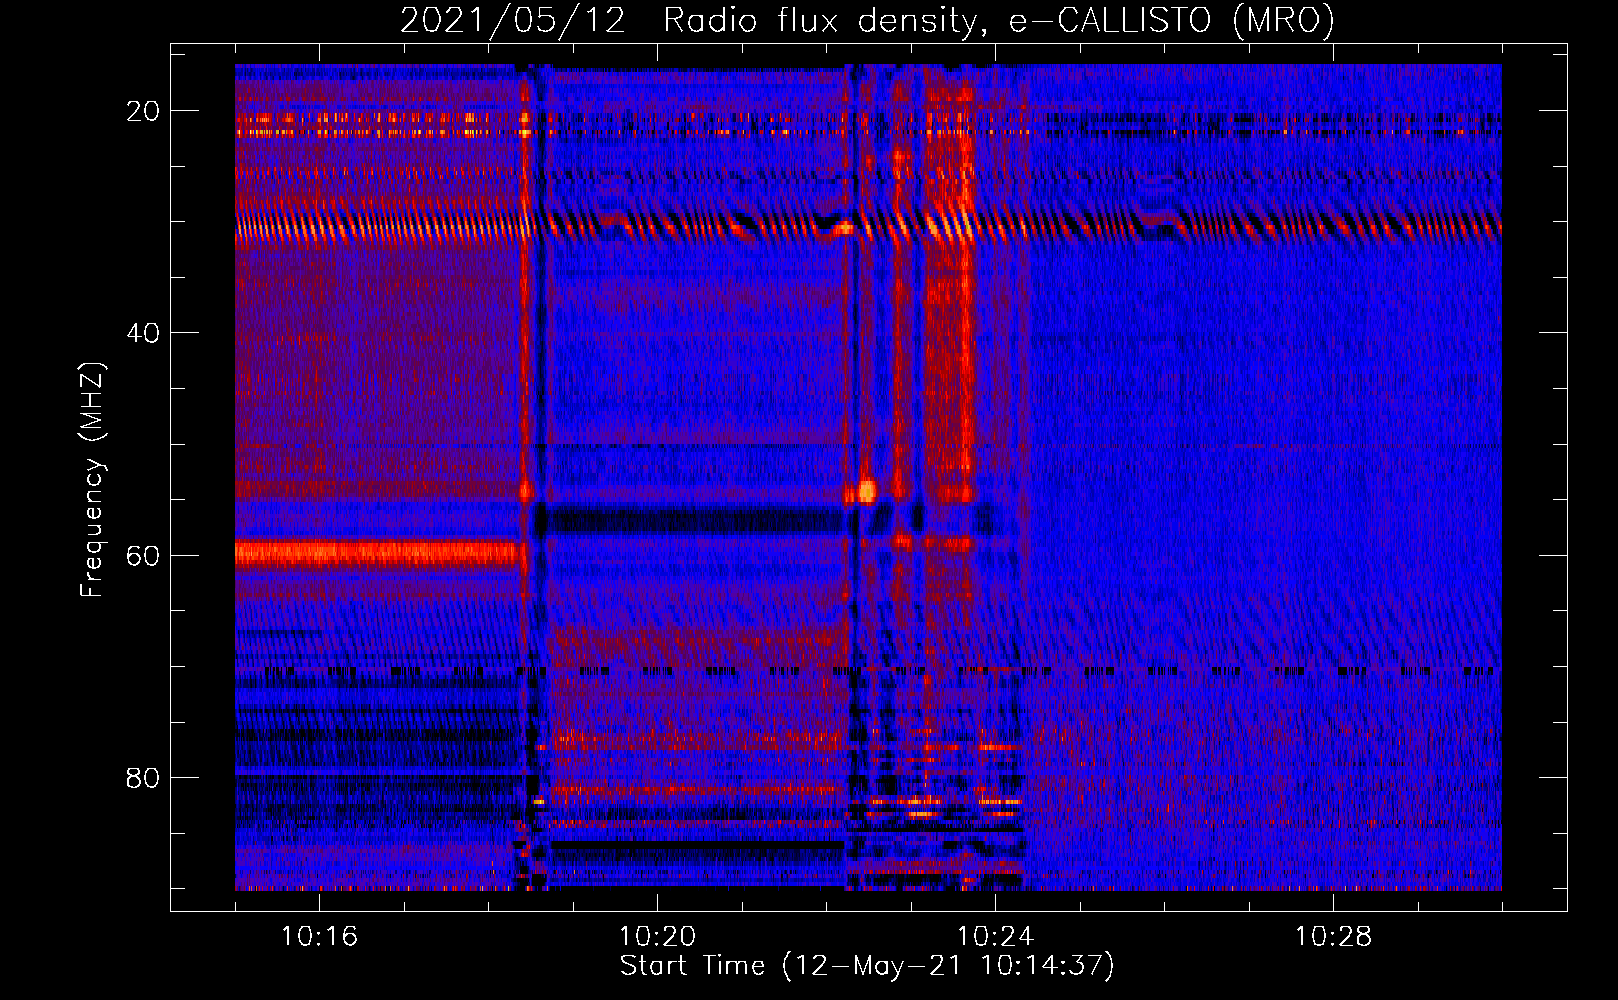The image size is (1618, 1000).
Task: Click the 10:24 time tick label
Action: point(995,937)
